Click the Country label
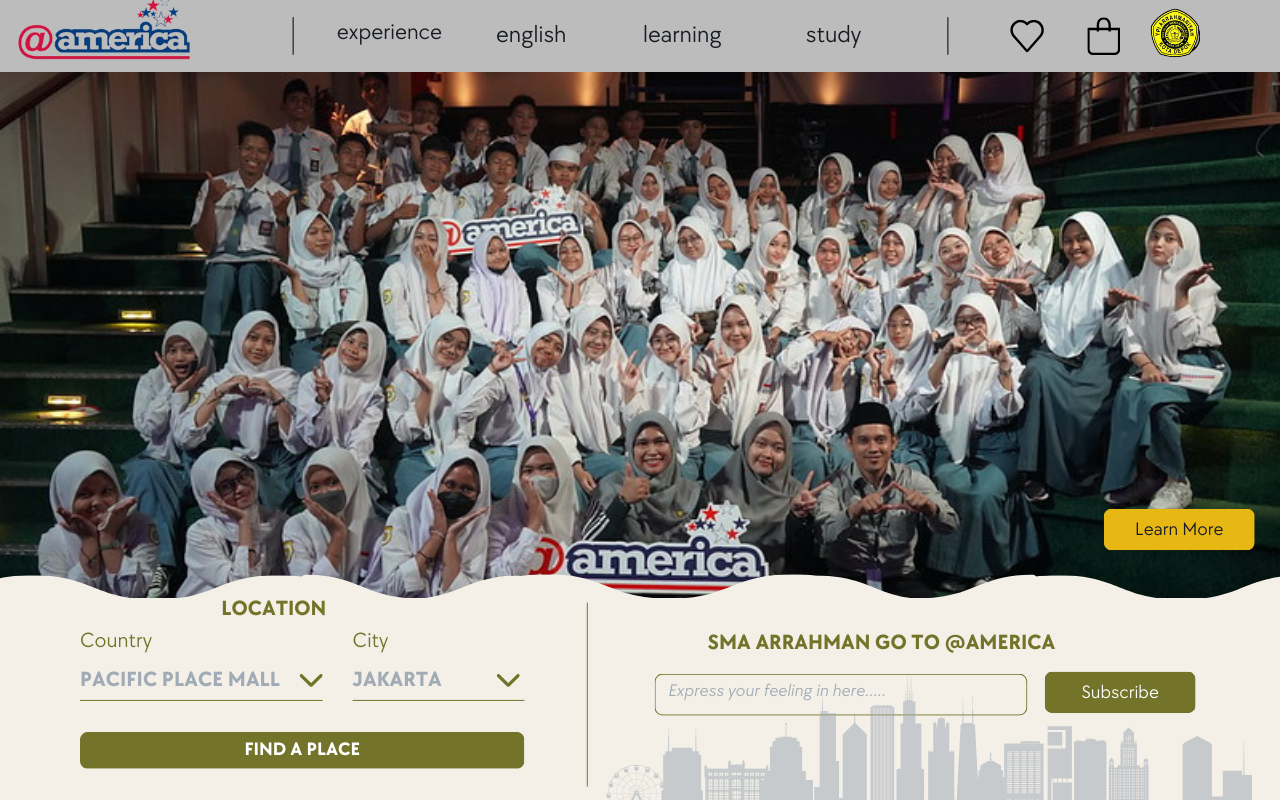 [x=116, y=640]
